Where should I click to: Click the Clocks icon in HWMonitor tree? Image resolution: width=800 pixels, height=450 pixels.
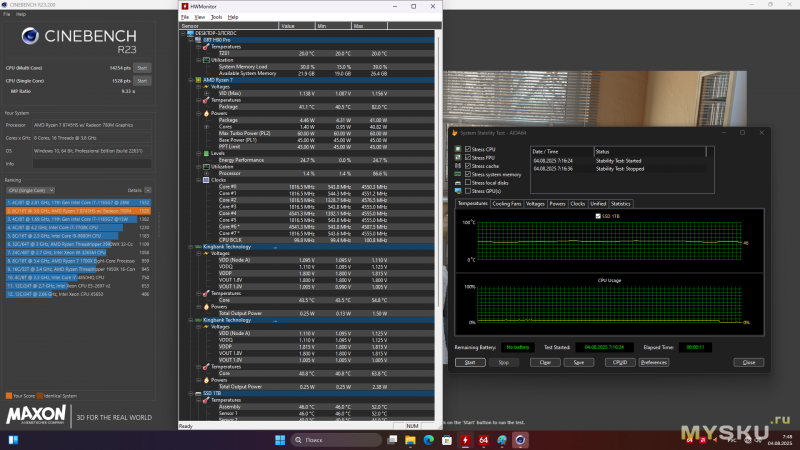(x=206, y=180)
